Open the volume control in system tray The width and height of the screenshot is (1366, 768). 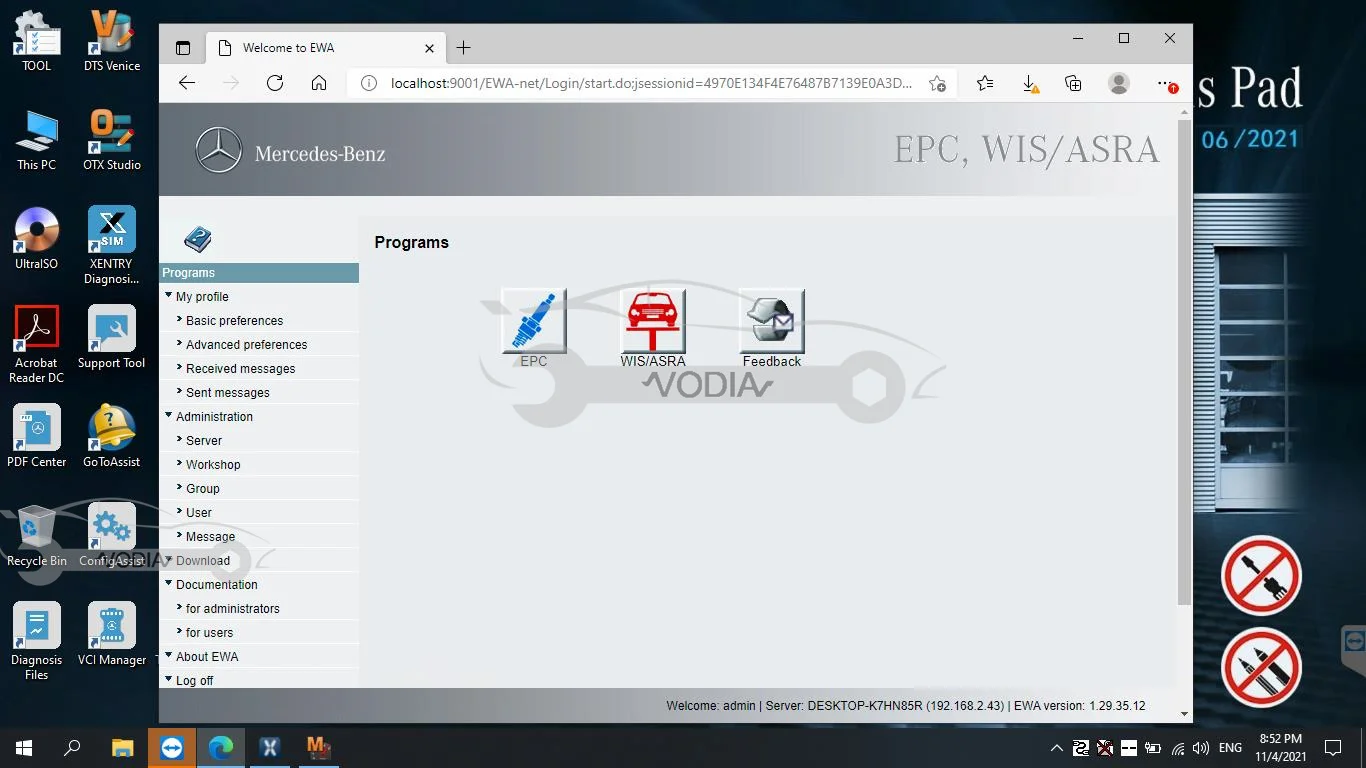coord(1201,748)
